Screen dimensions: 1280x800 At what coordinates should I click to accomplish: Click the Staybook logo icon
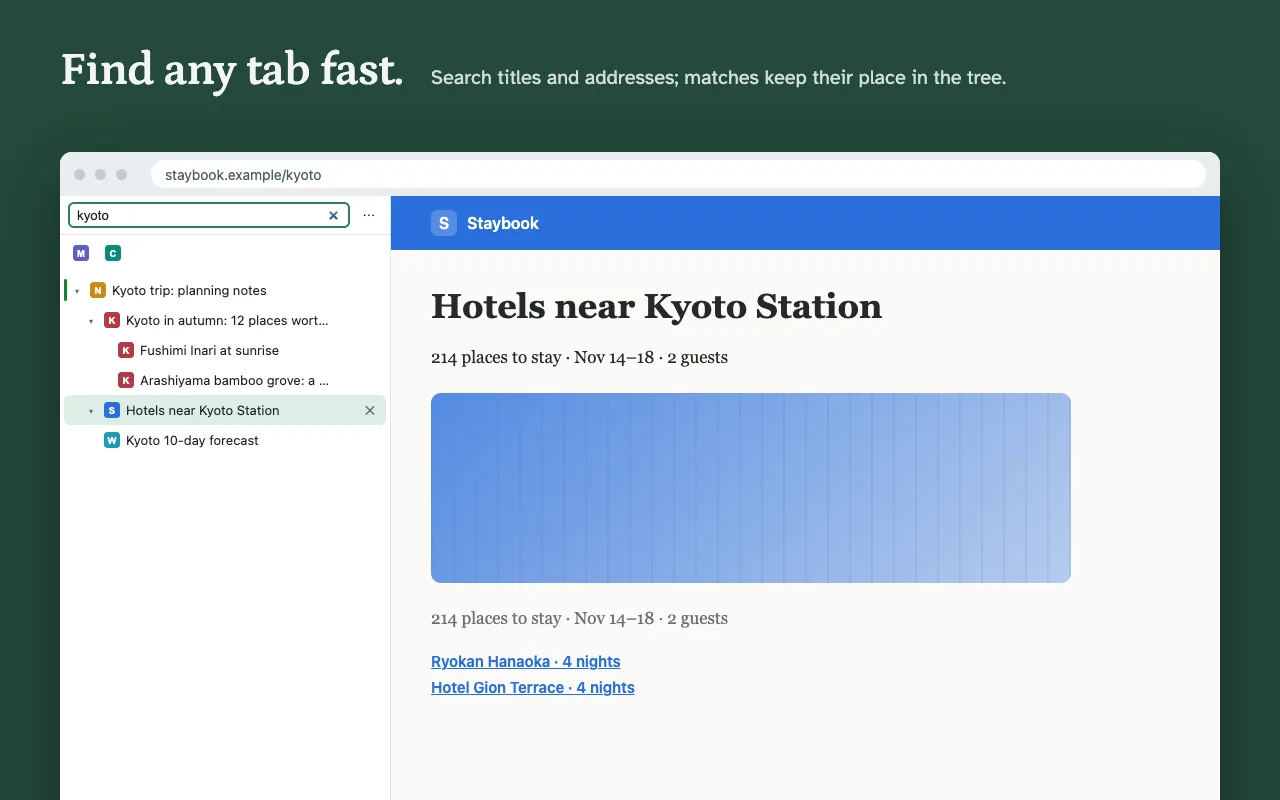click(444, 223)
